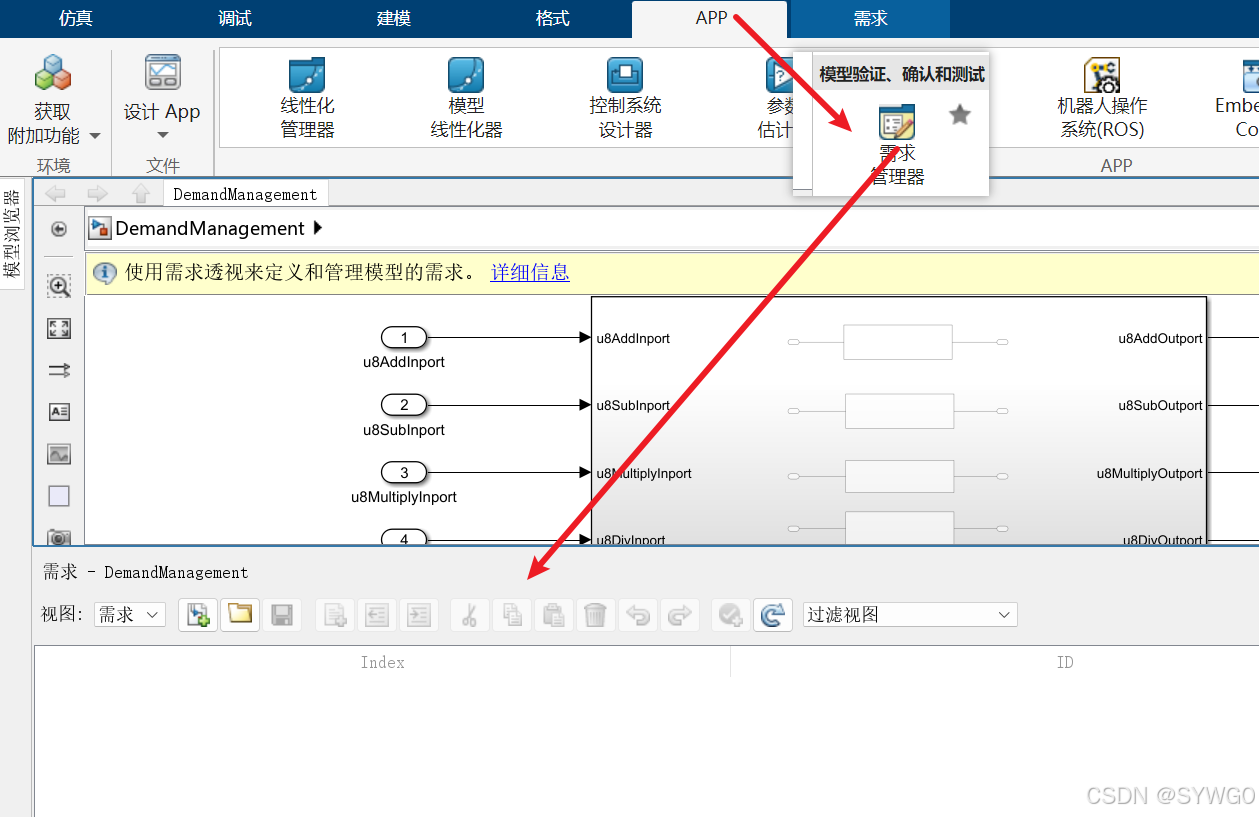Expand the 获取附加功能 dropdown arrow

(95, 136)
